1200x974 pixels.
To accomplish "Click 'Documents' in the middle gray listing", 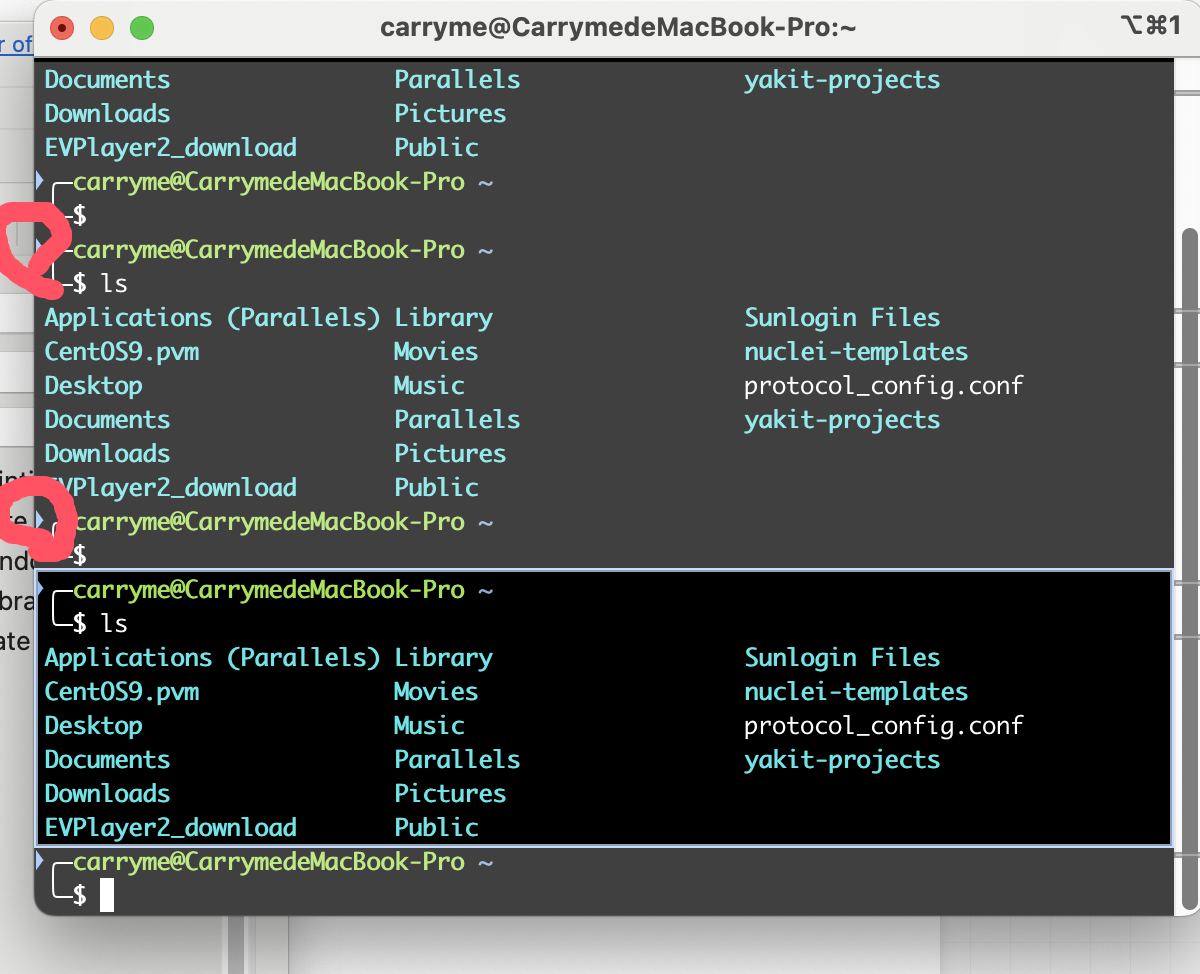I will click(107, 420).
